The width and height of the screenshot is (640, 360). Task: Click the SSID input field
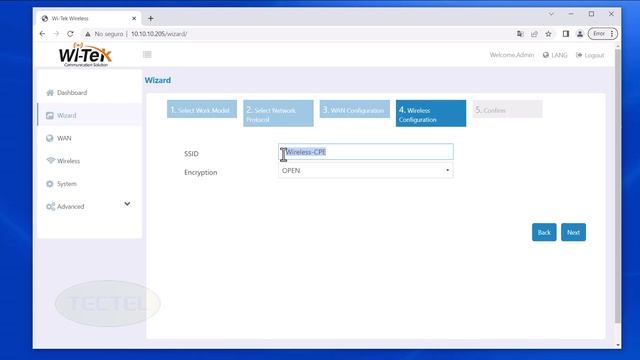tap(366, 152)
